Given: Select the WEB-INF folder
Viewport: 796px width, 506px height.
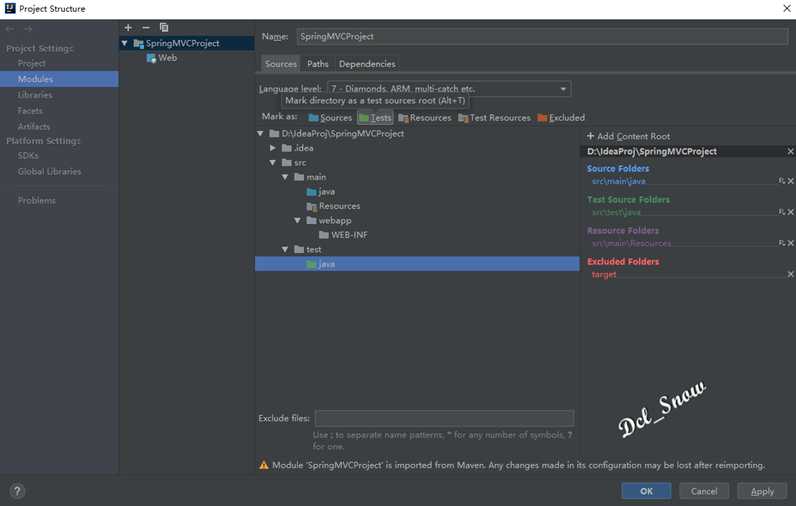Looking at the screenshot, I should 343,235.
